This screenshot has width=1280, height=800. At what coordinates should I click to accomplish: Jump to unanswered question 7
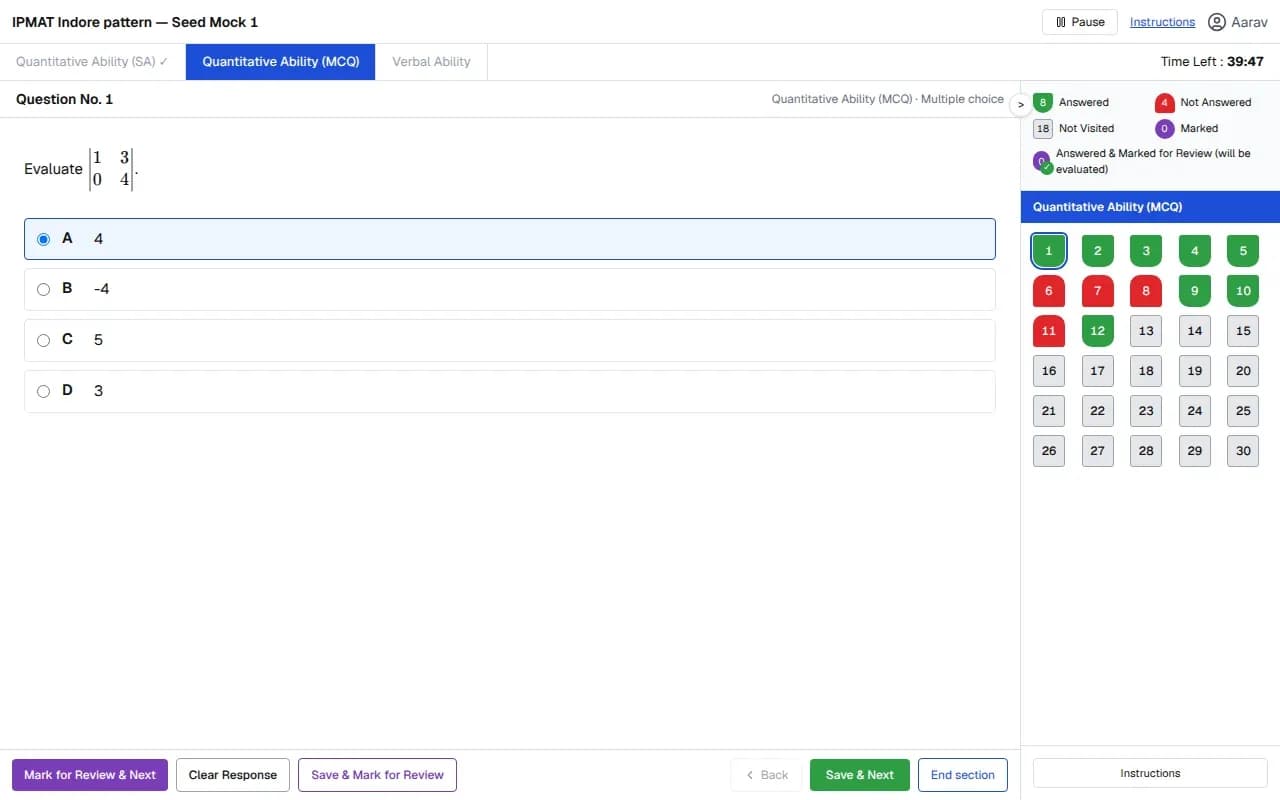(x=1097, y=291)
